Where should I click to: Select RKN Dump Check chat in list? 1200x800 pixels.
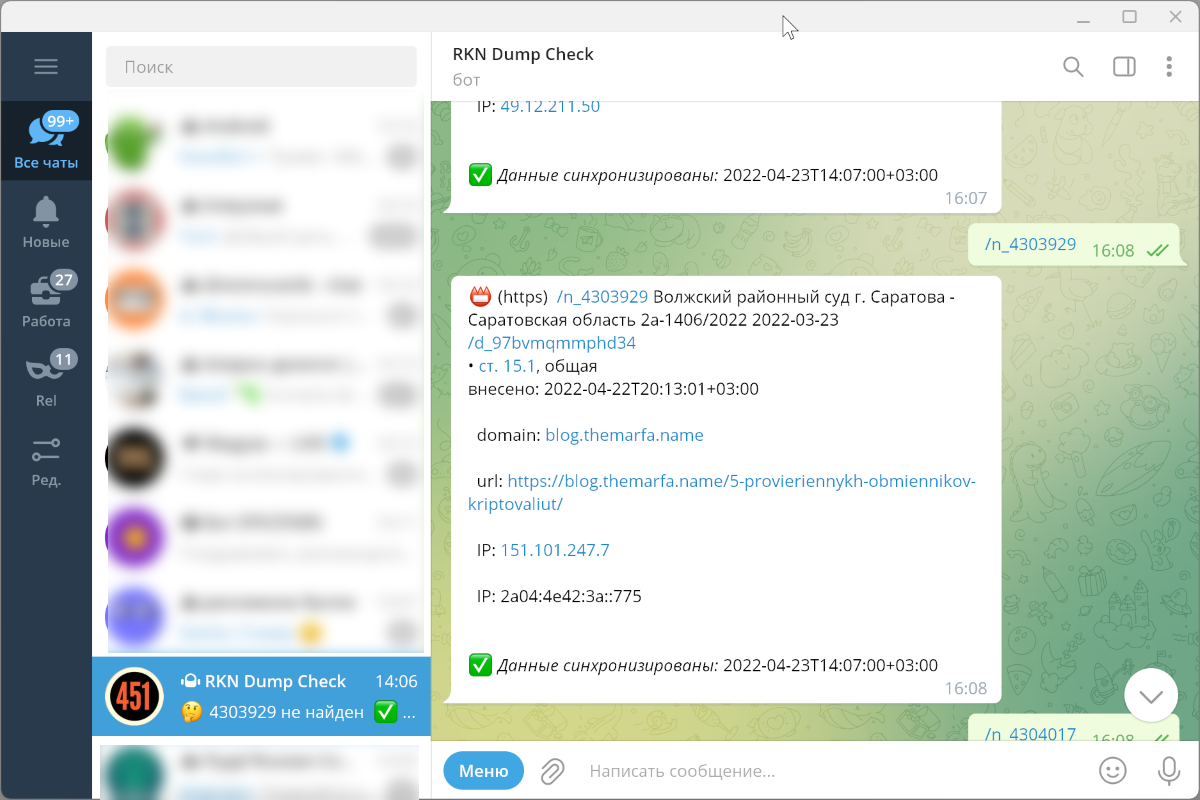click(x=261, y=696)
